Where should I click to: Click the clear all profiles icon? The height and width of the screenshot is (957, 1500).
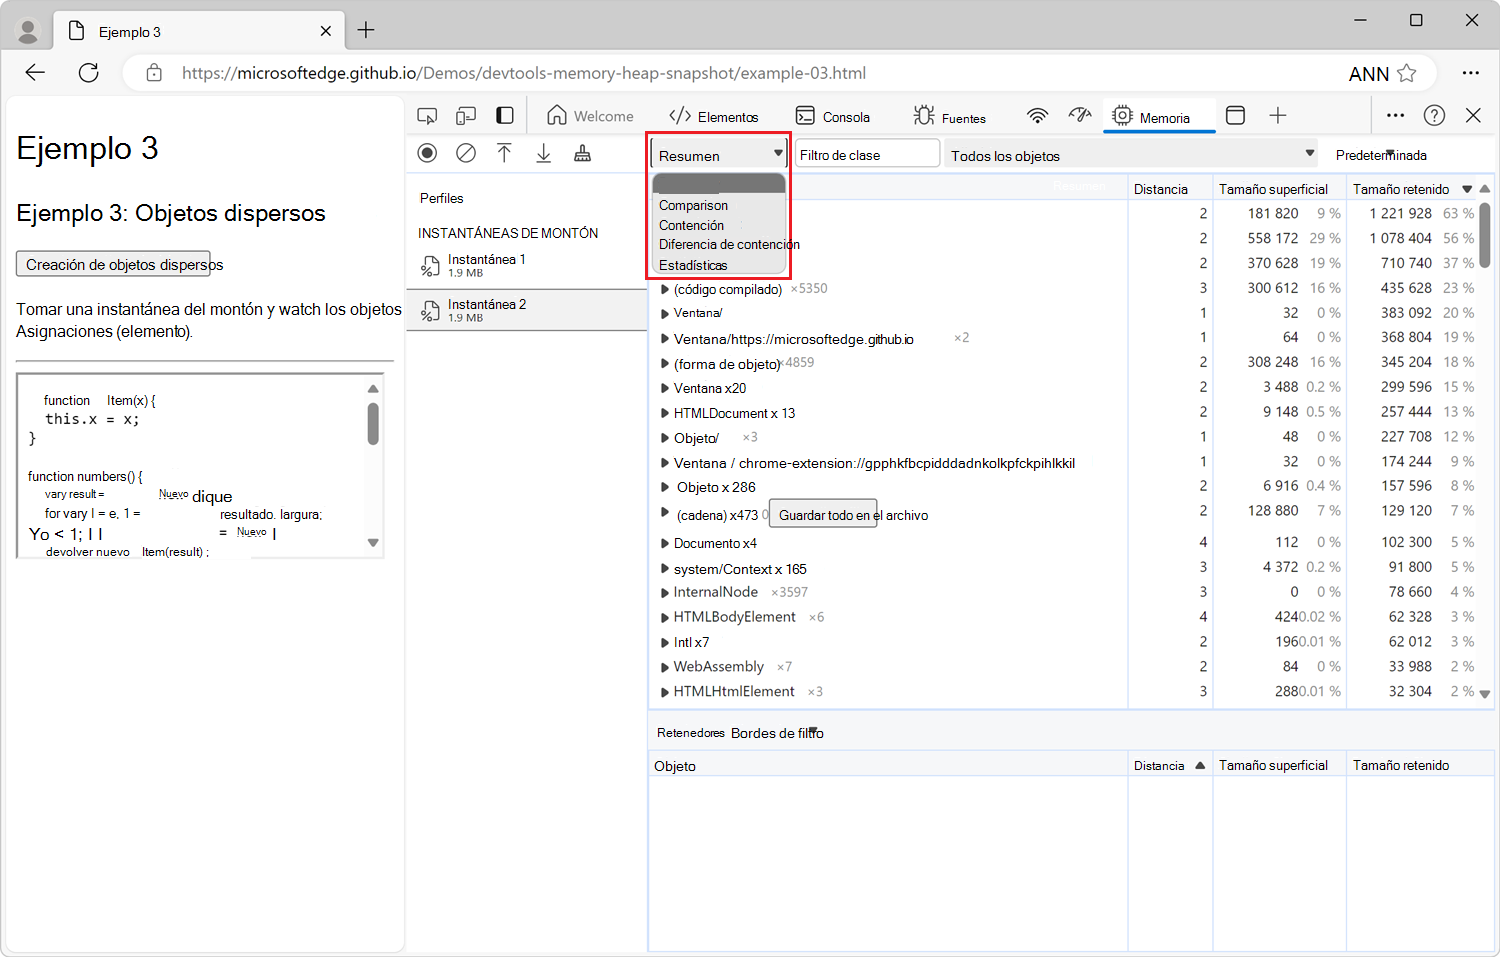click(x=466, y=153)
